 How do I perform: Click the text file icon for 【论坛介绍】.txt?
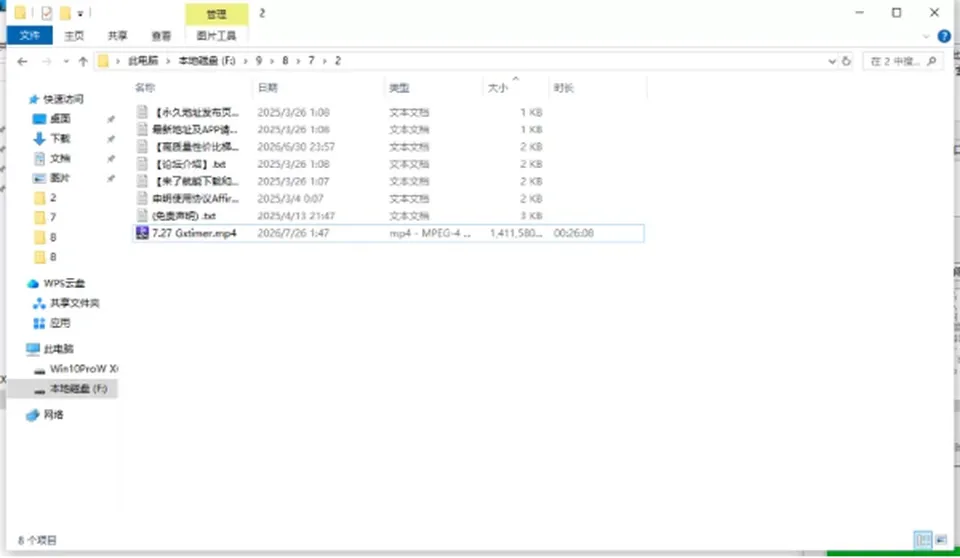click(142, 164)
